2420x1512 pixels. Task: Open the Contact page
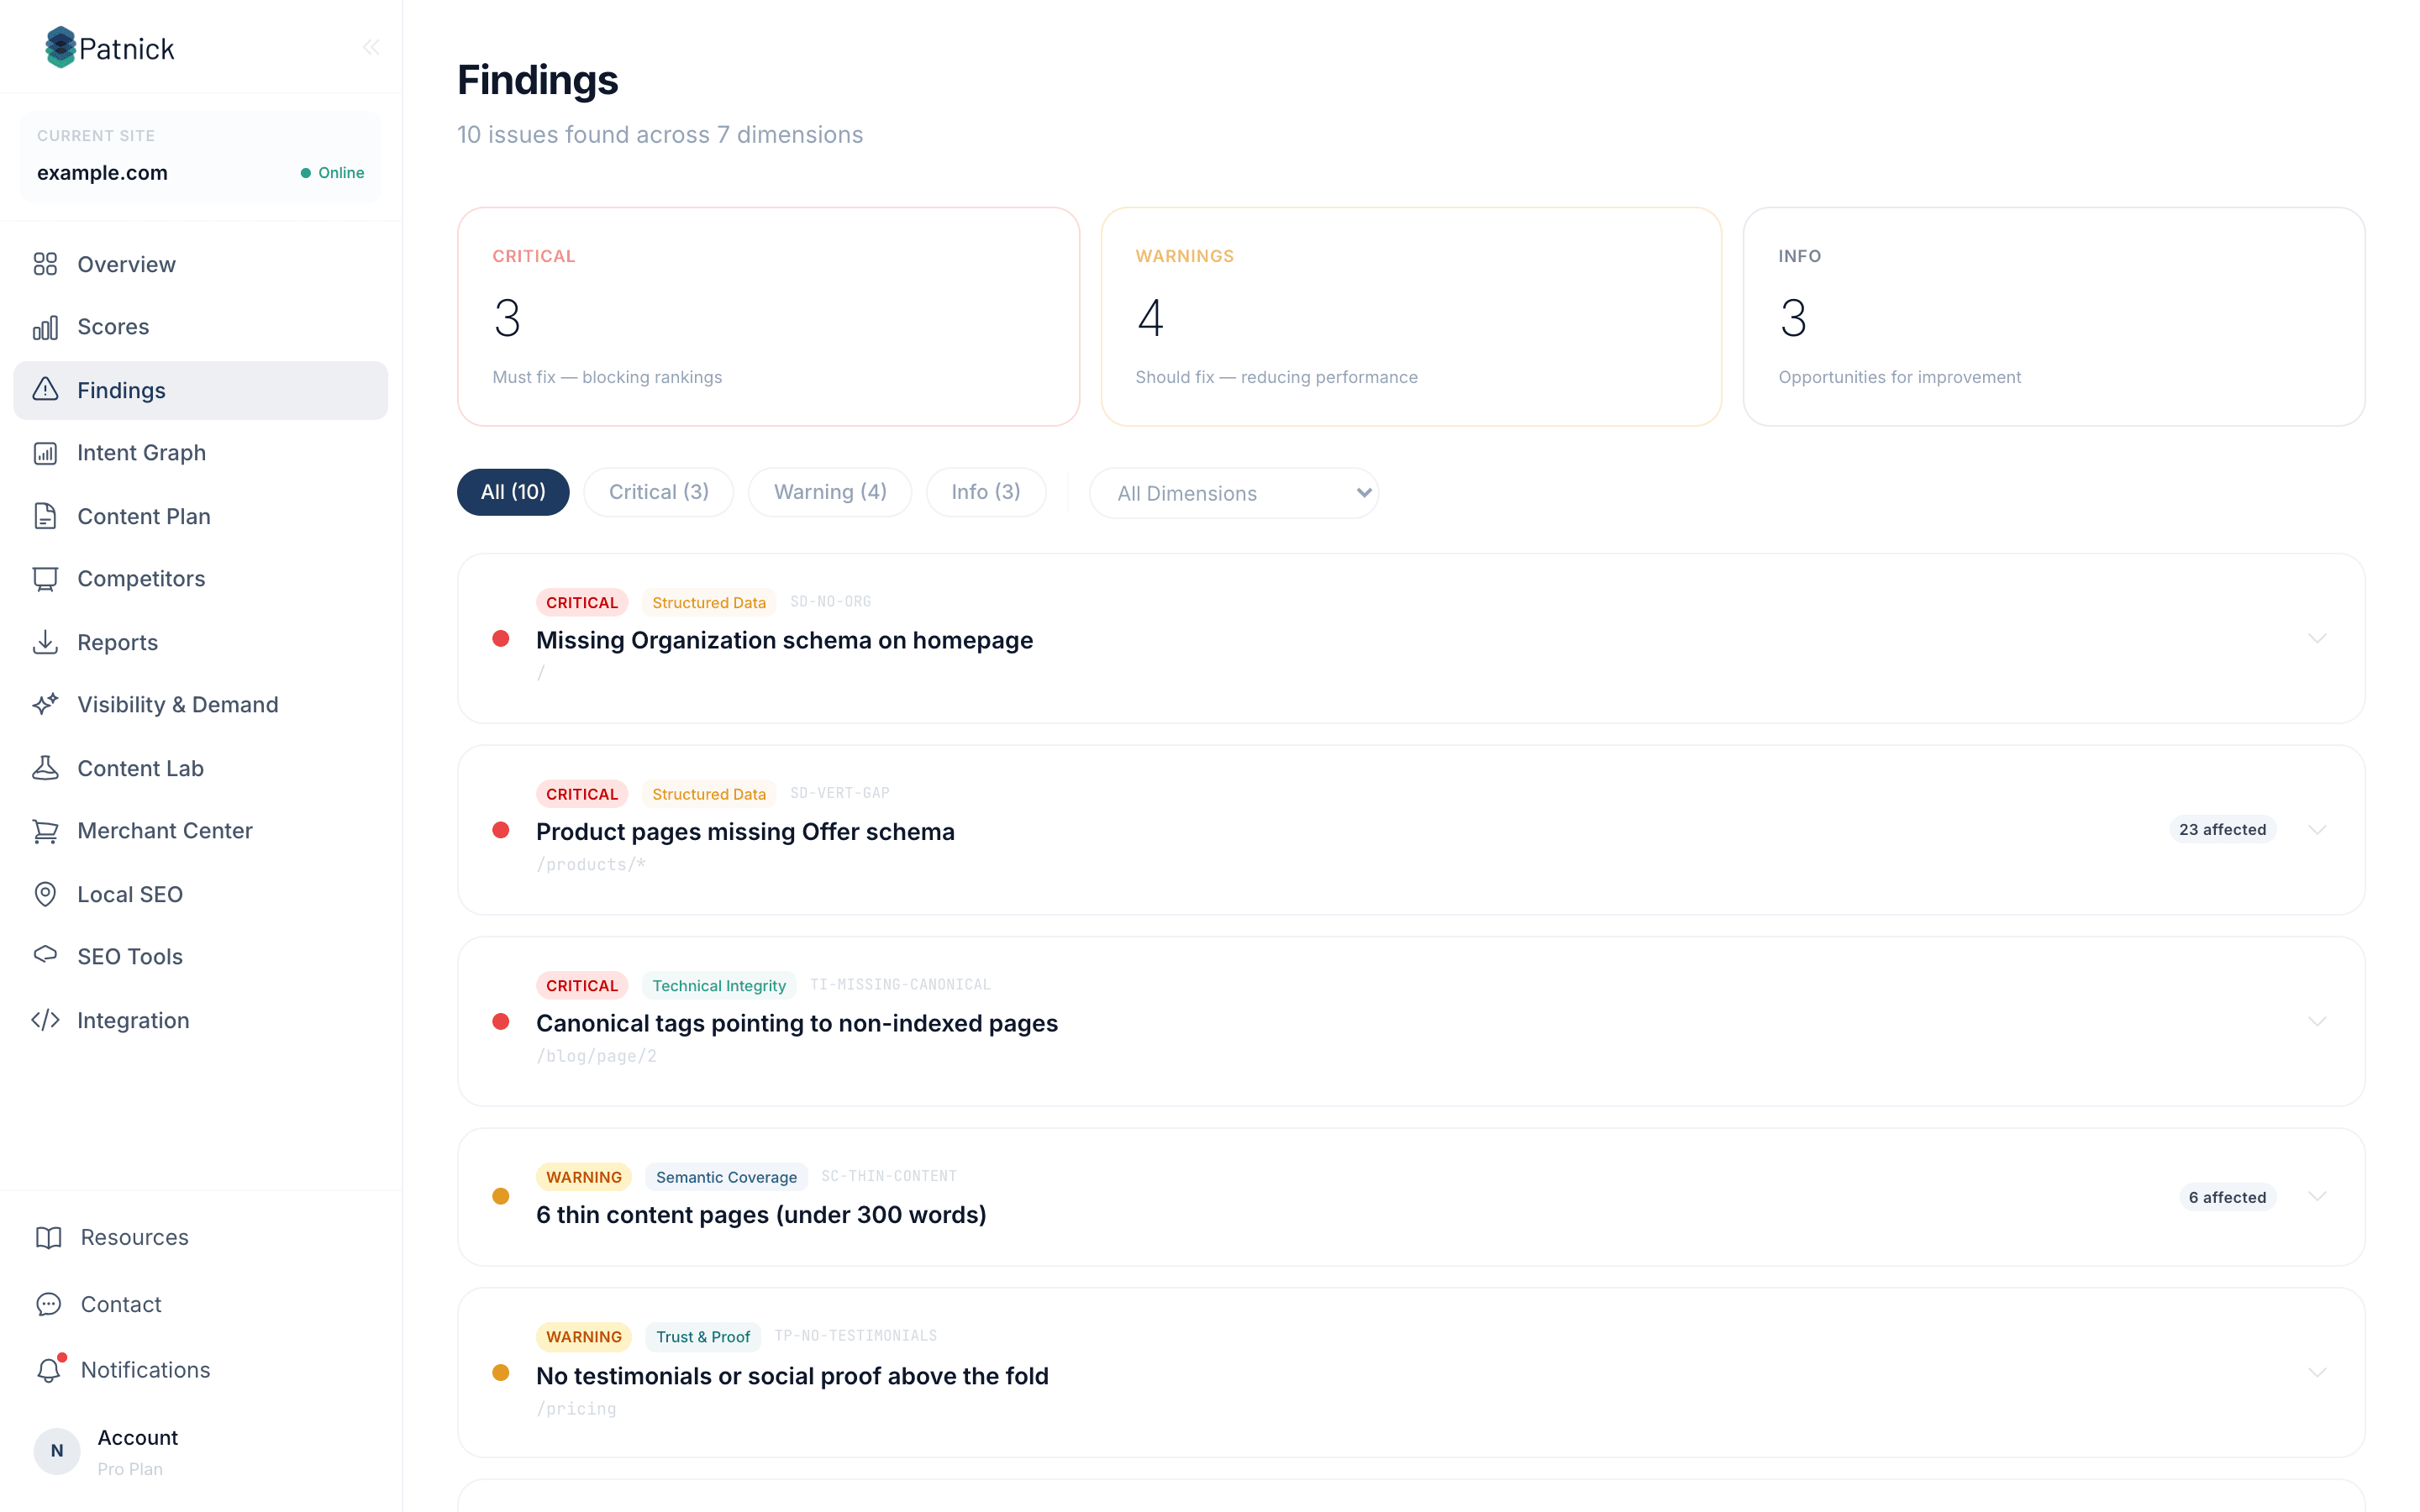click(x=120, y=1304)
